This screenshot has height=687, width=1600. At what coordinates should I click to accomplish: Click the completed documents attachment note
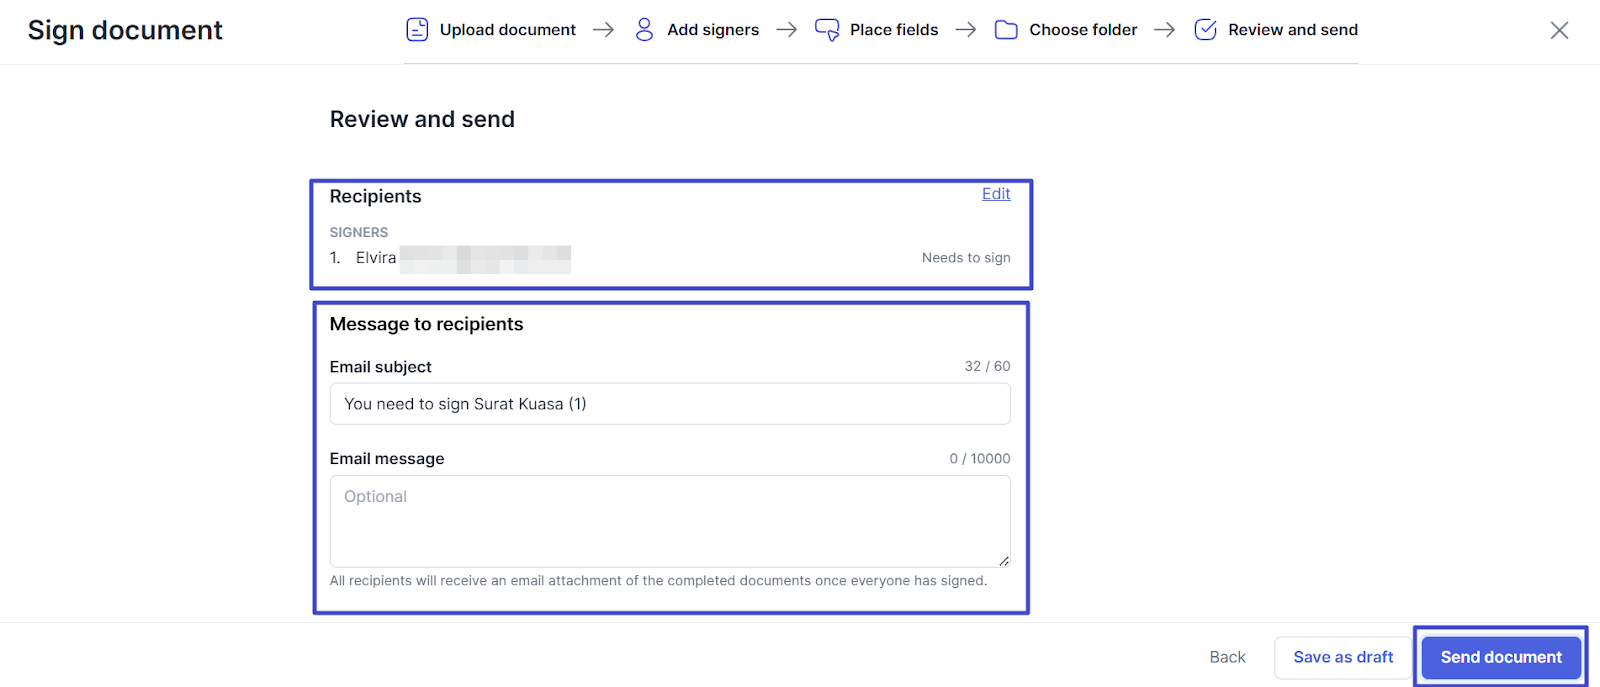tap(658, 581)
